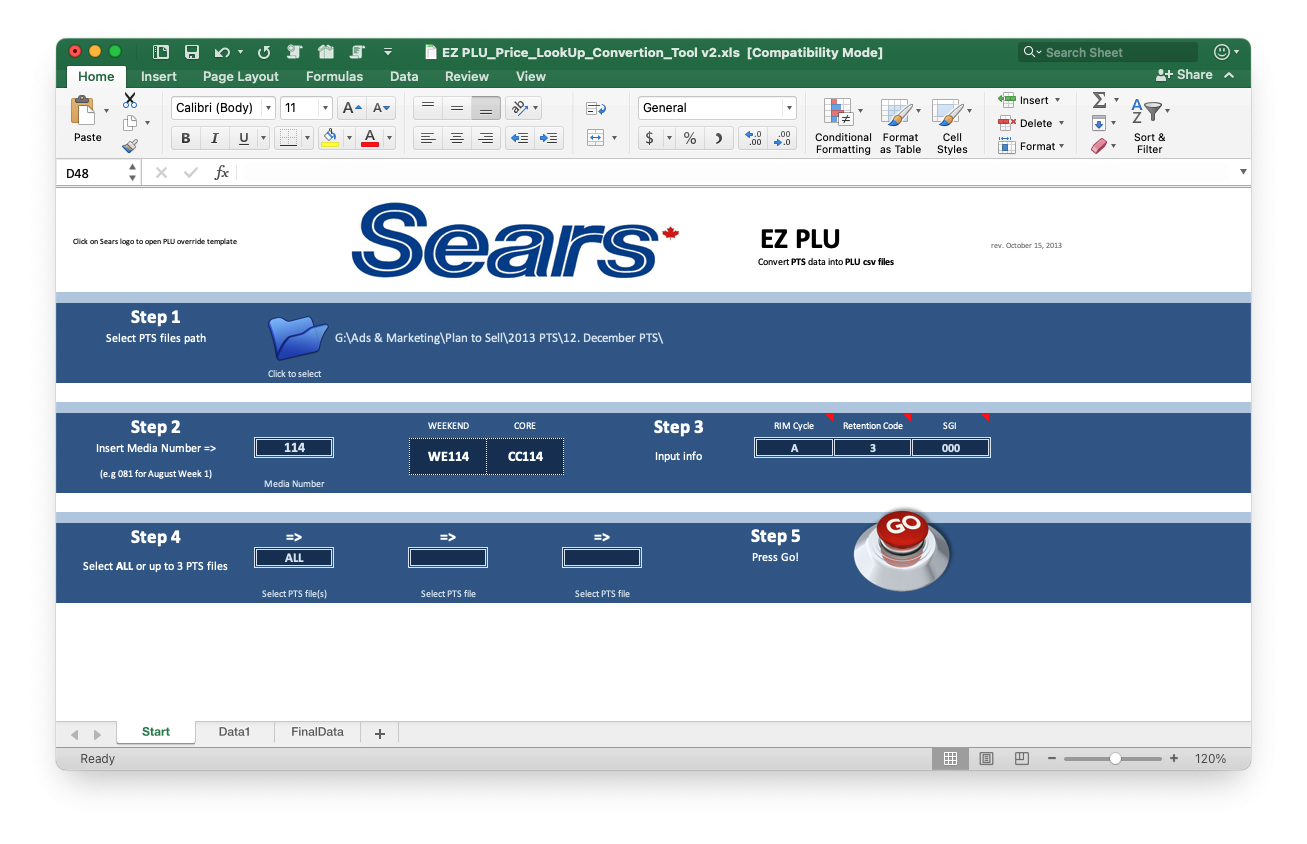Image resolution: width=1307 pixels, height=844 pixels.
Task: Click the Redo icon in quick access toolbar
Action: (265, 52)
